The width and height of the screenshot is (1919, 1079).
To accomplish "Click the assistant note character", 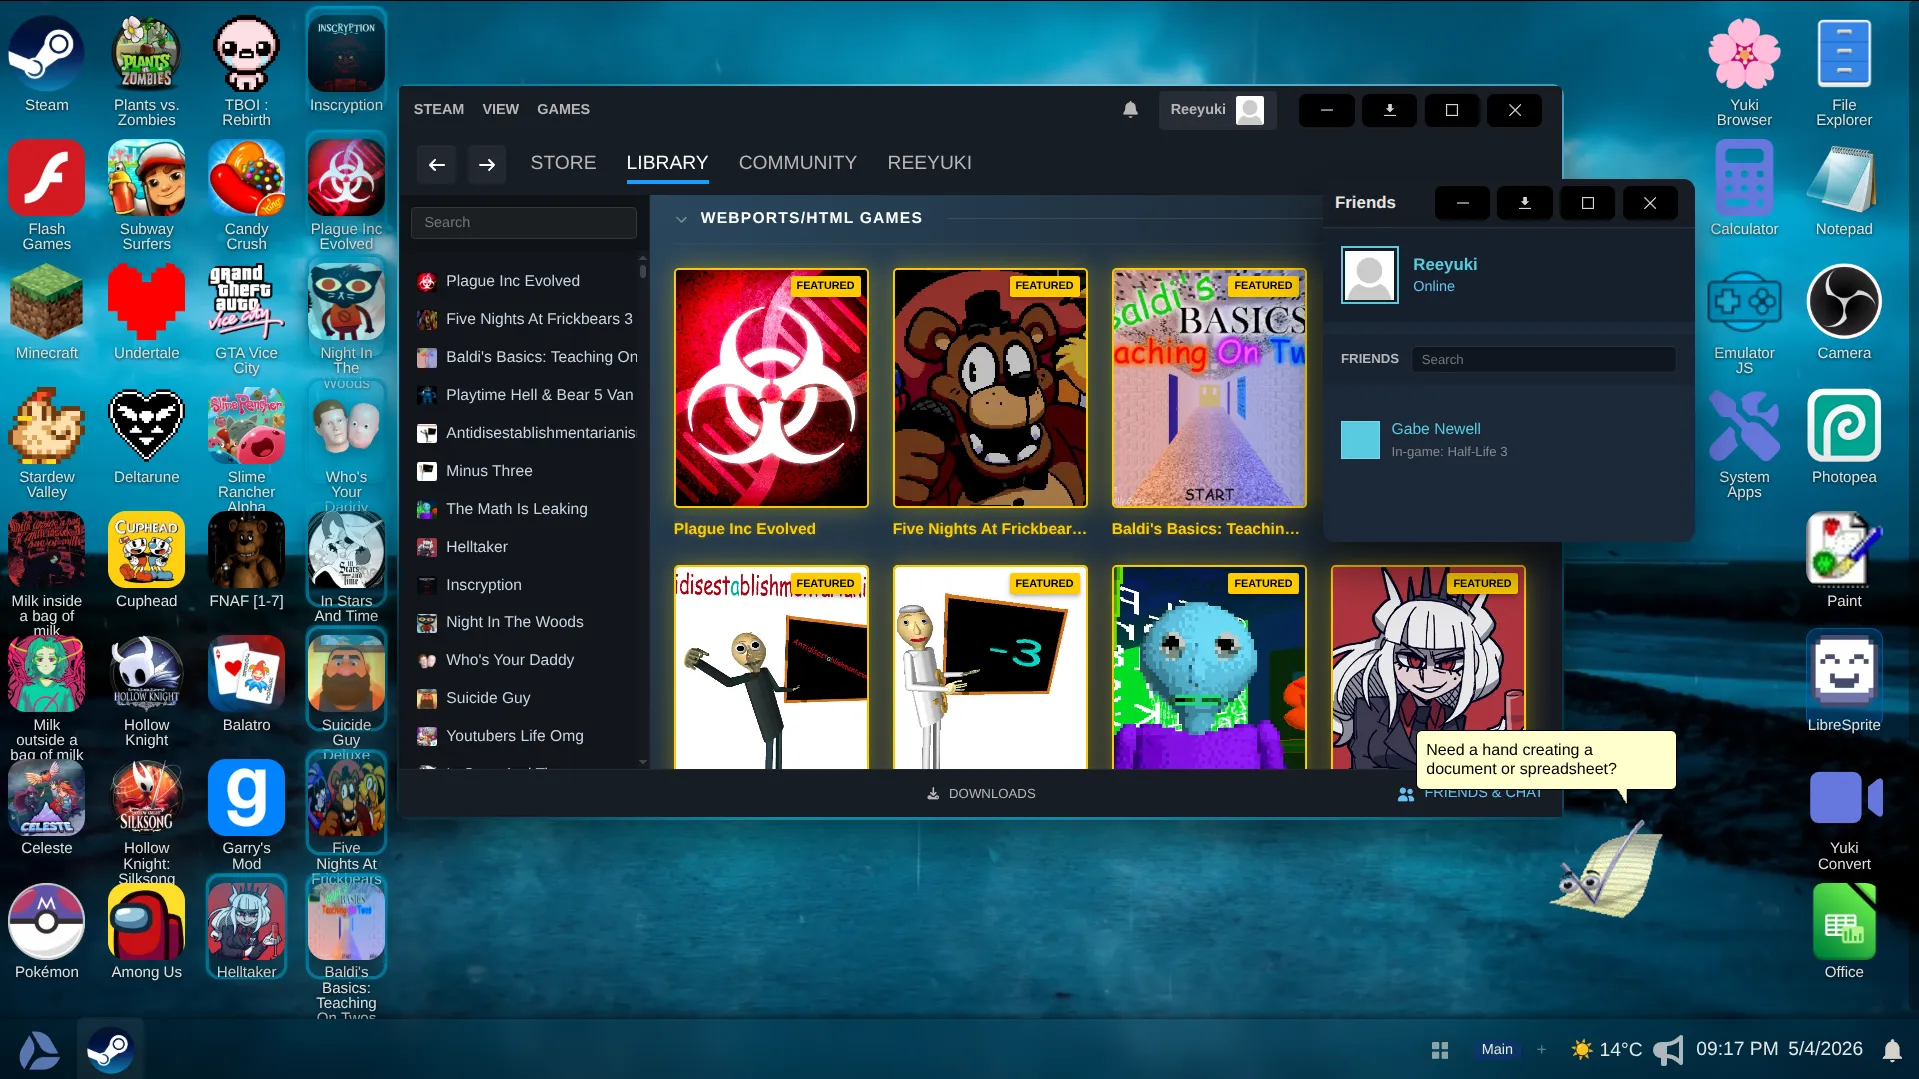I will (x=1607, y=869).
